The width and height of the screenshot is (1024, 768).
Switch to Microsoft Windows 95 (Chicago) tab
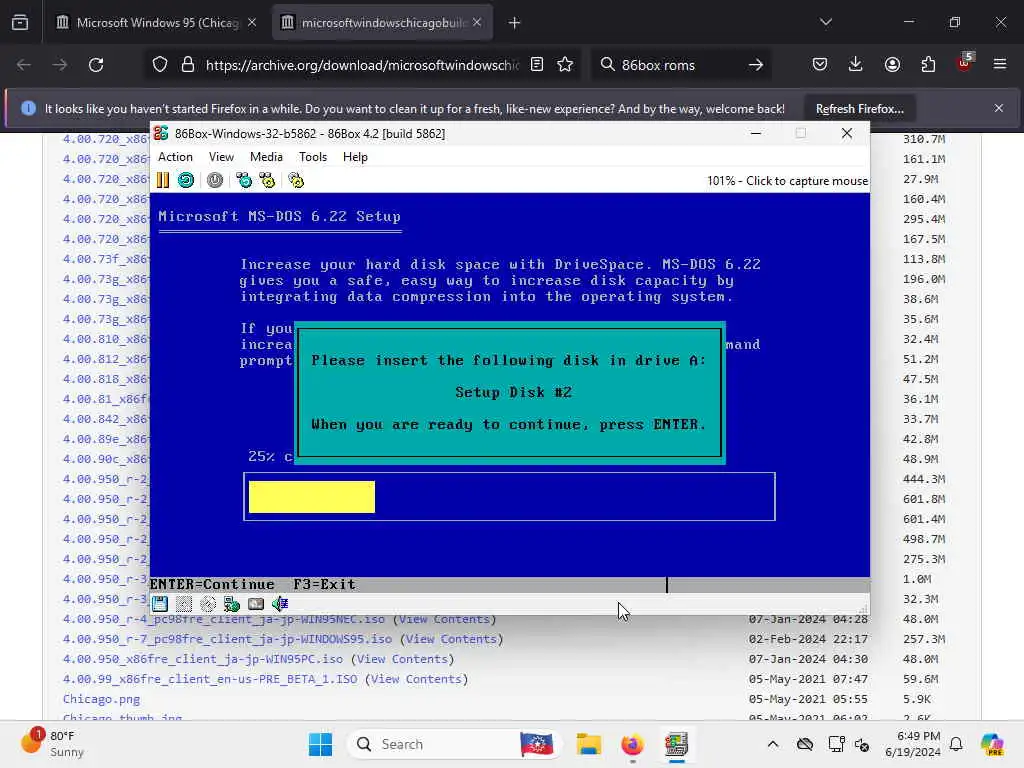point(157,23)
